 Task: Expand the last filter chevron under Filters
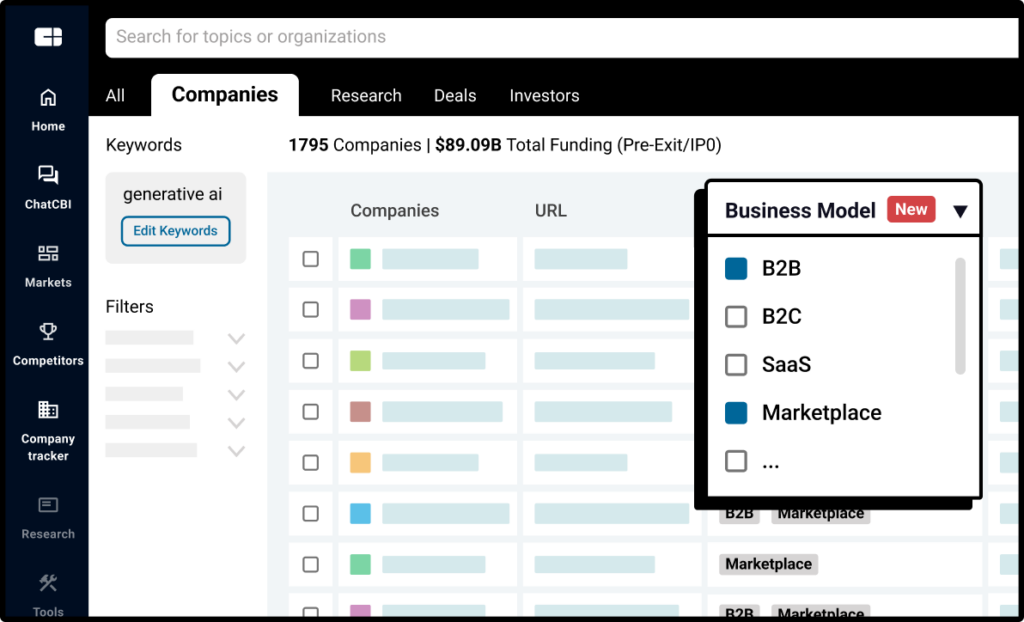click(236, 451)
